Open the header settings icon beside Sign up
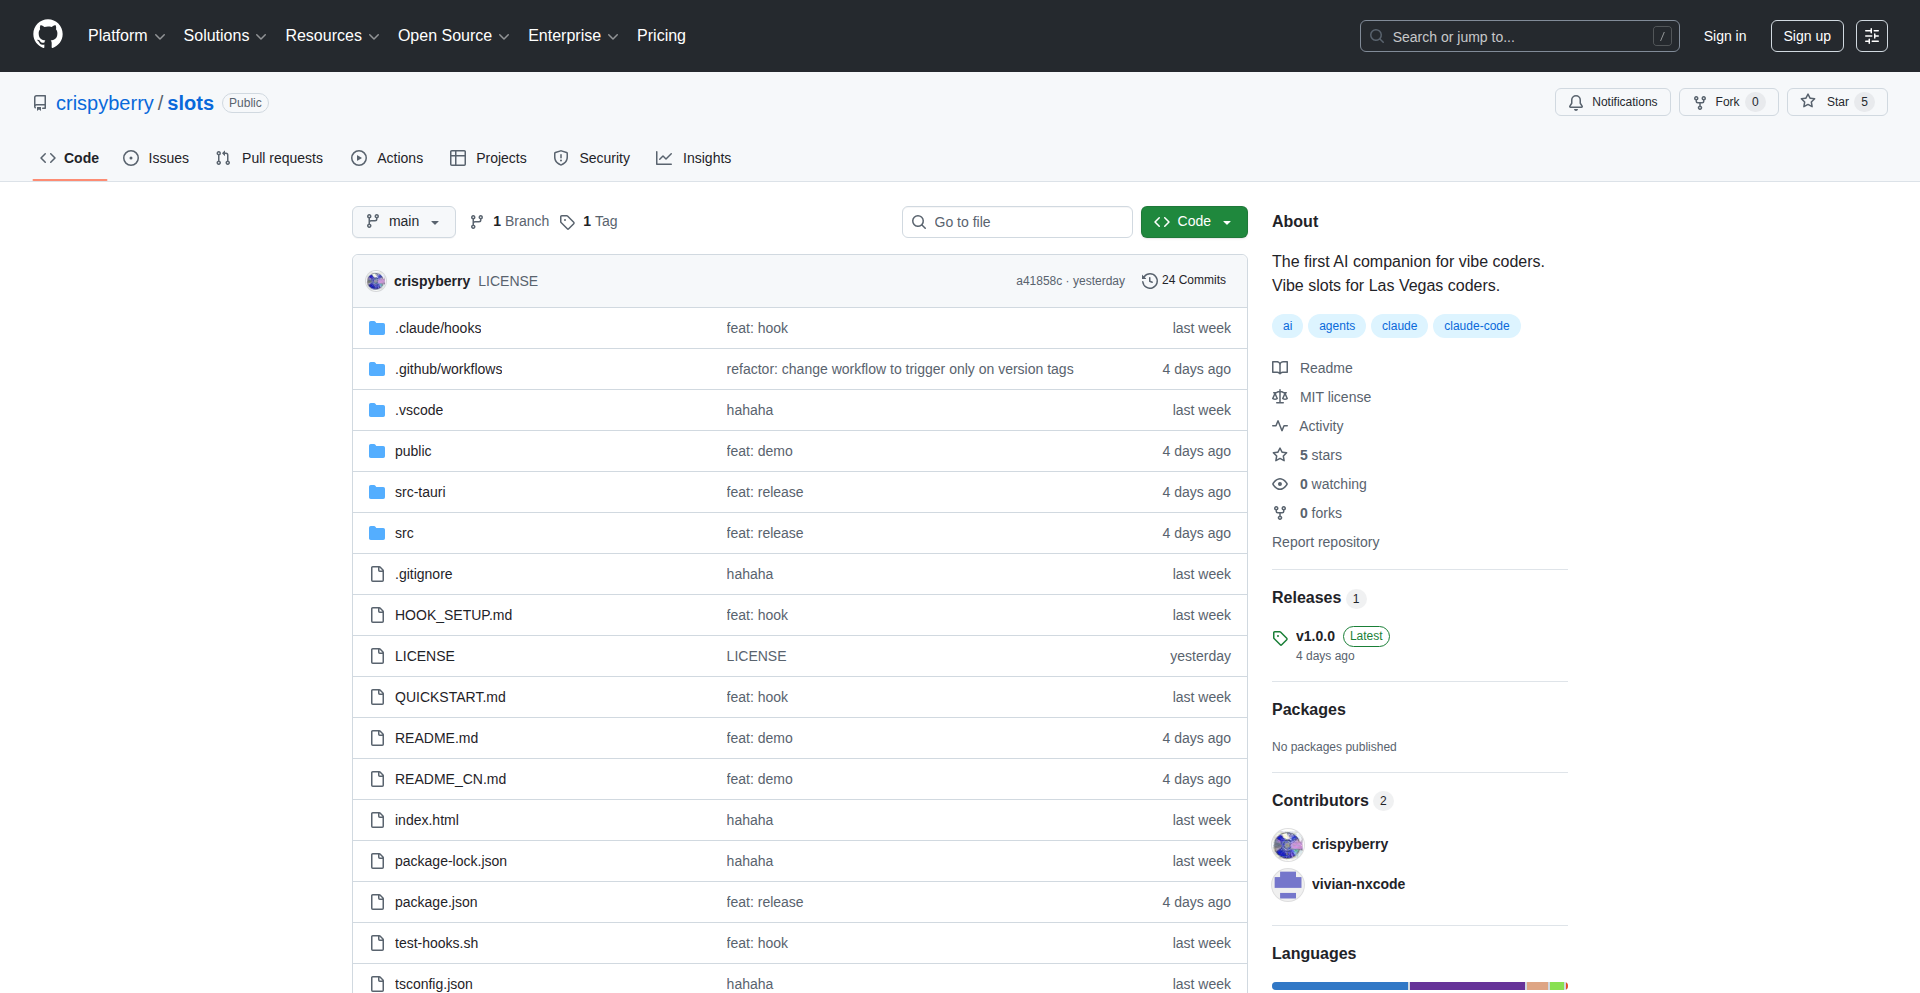 click(x=1871, y=36)
